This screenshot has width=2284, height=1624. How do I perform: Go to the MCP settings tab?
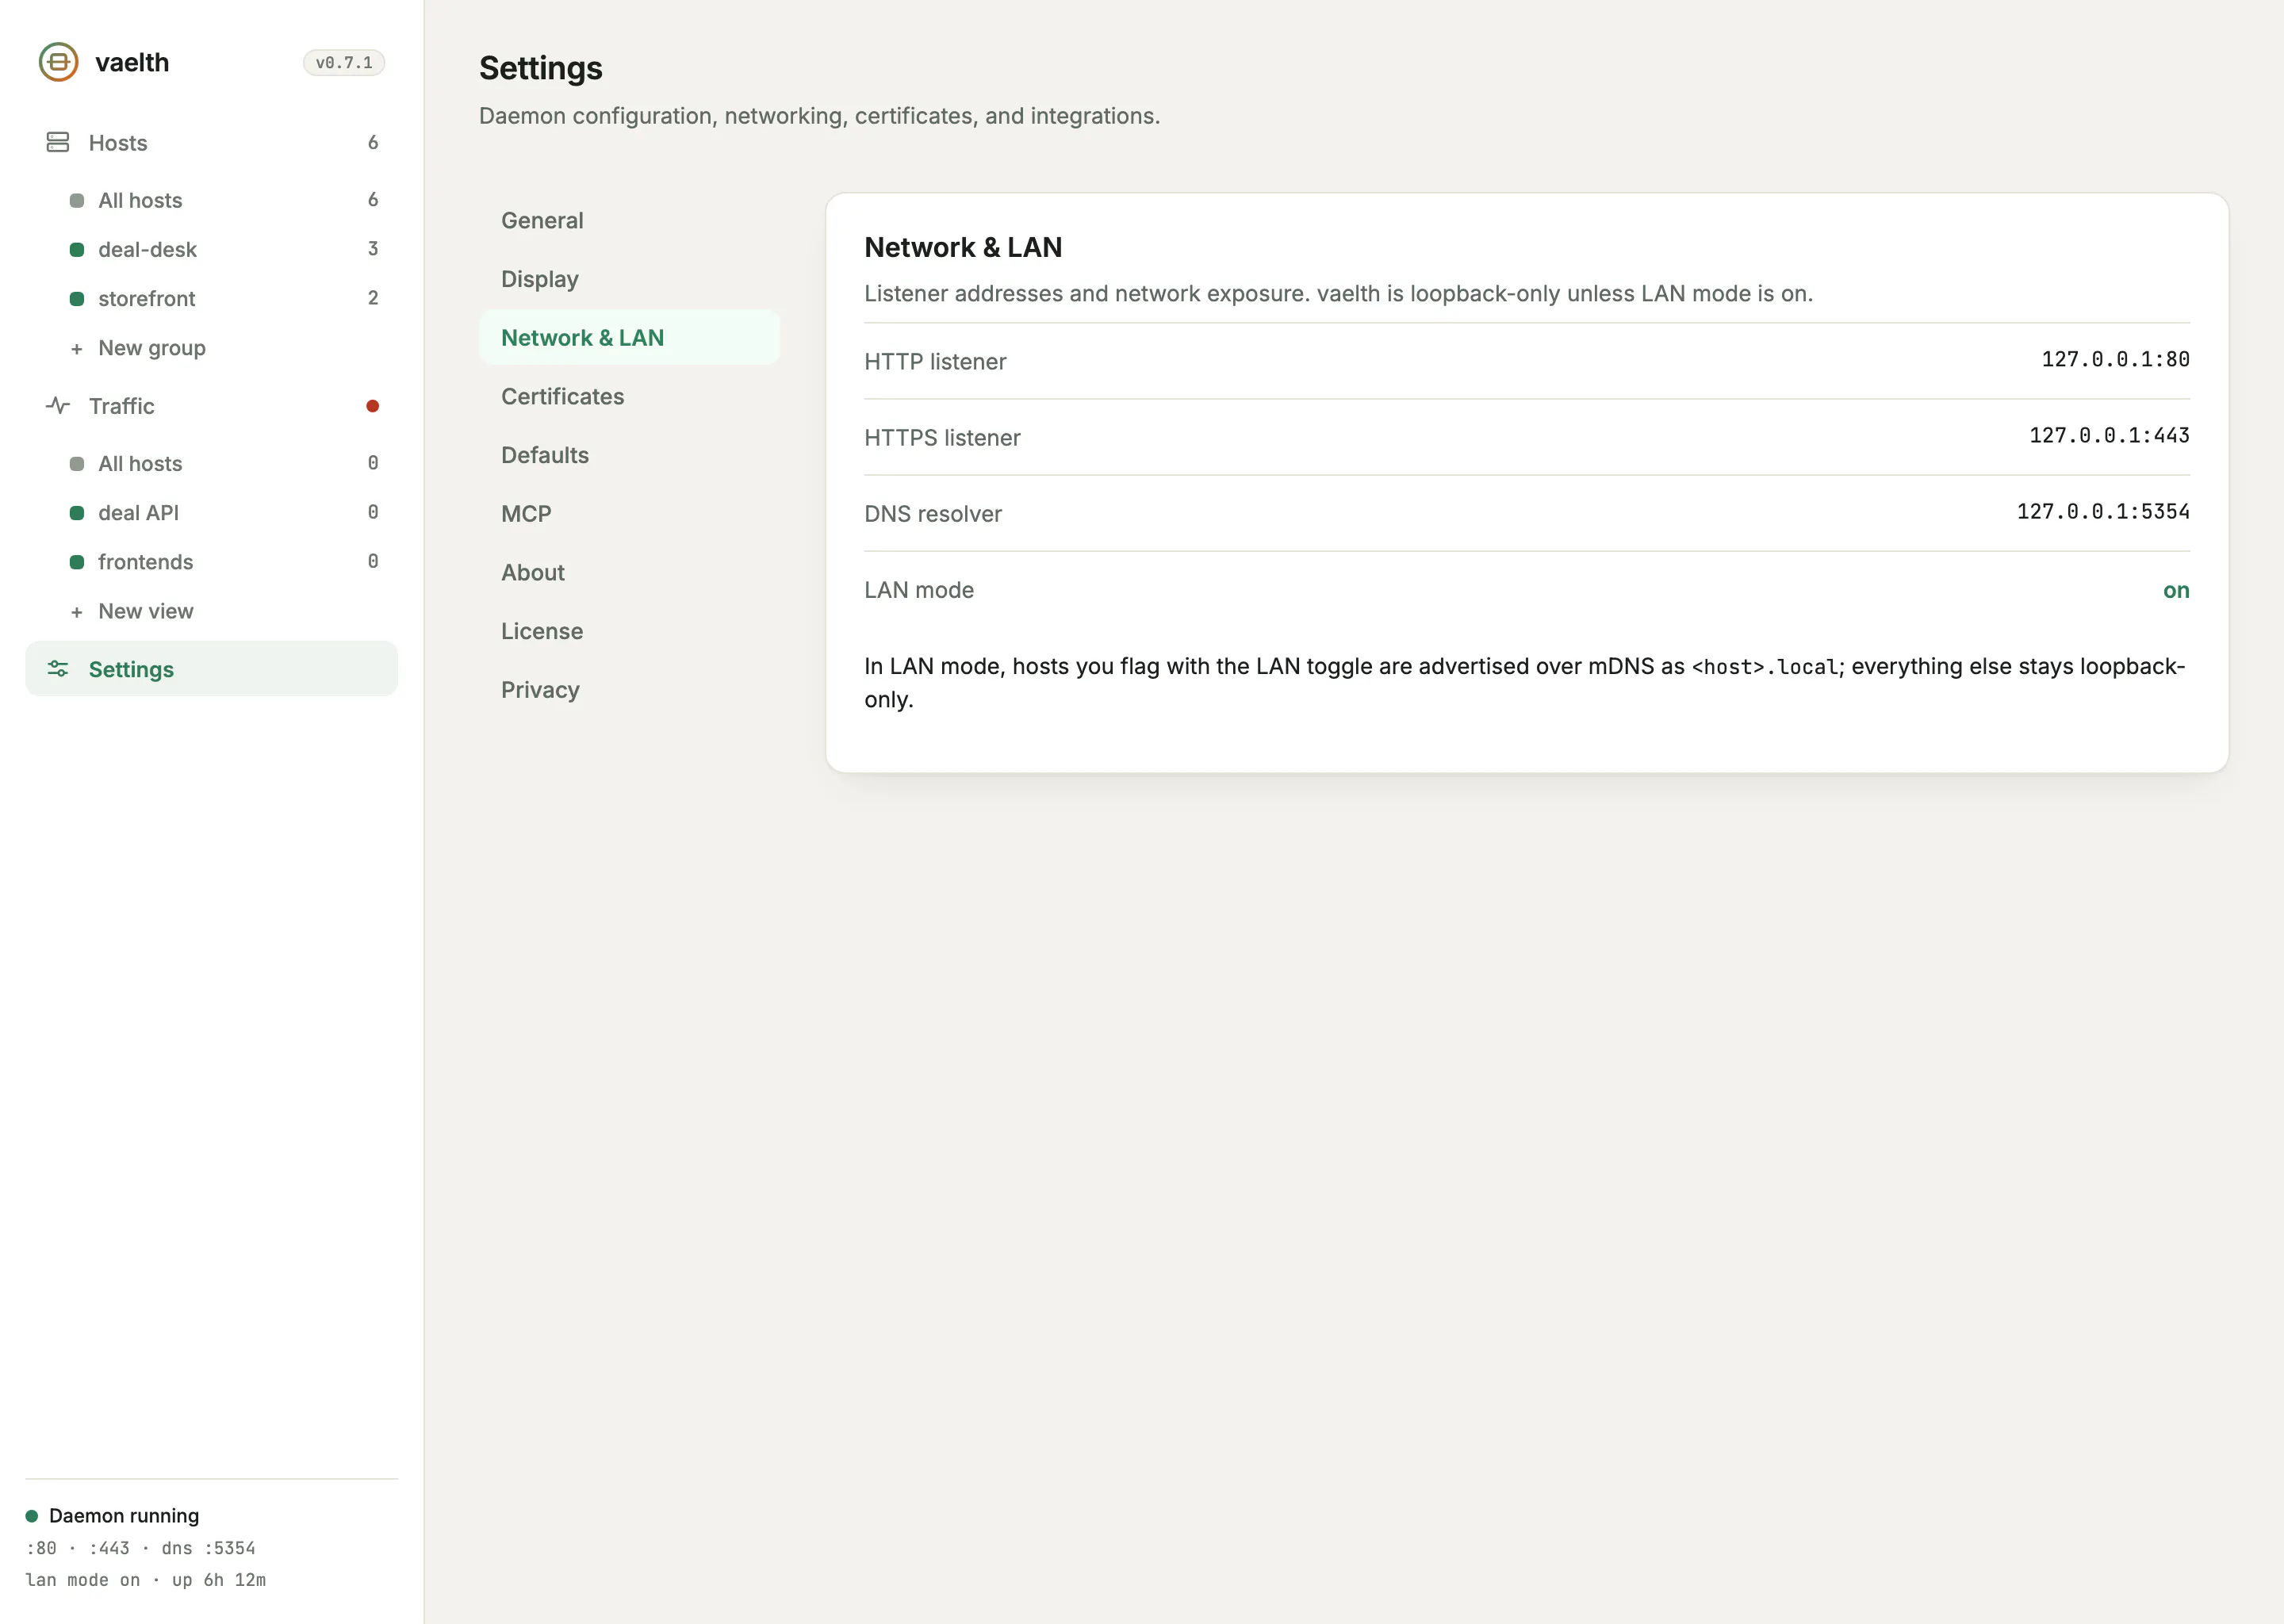[629, 513]
